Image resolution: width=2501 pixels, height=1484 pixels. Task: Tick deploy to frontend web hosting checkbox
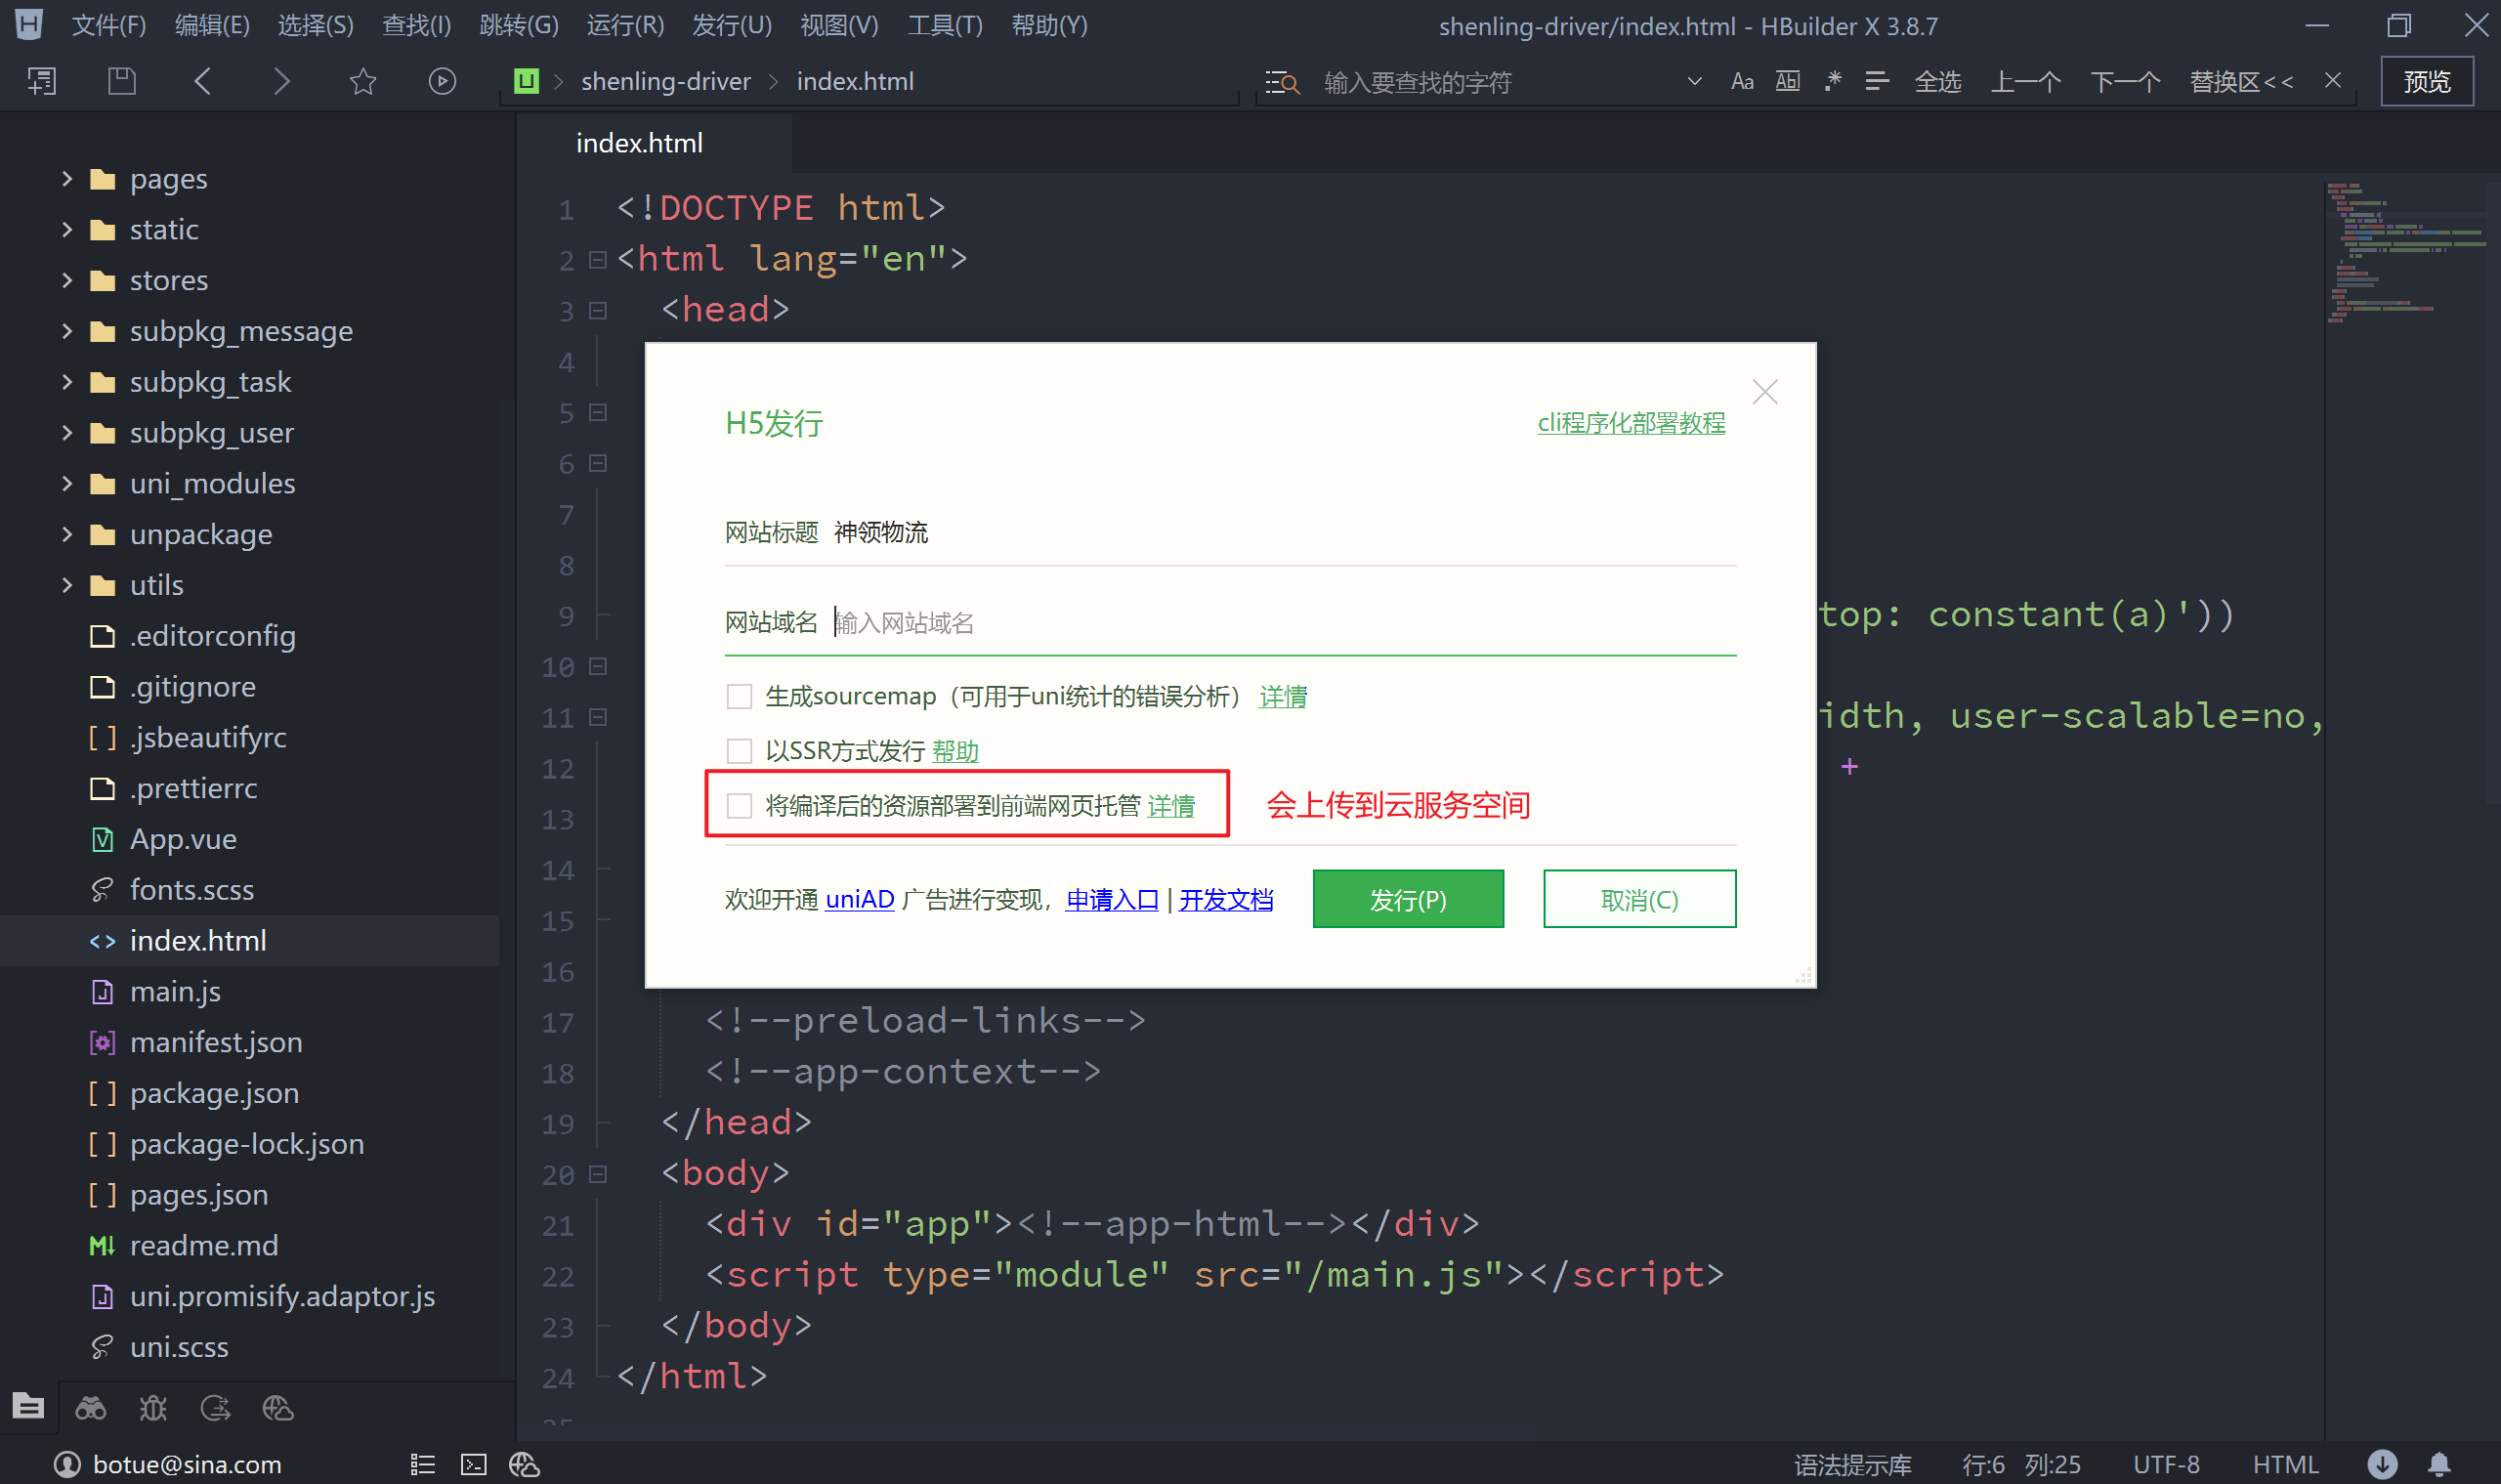coord(739,805)
